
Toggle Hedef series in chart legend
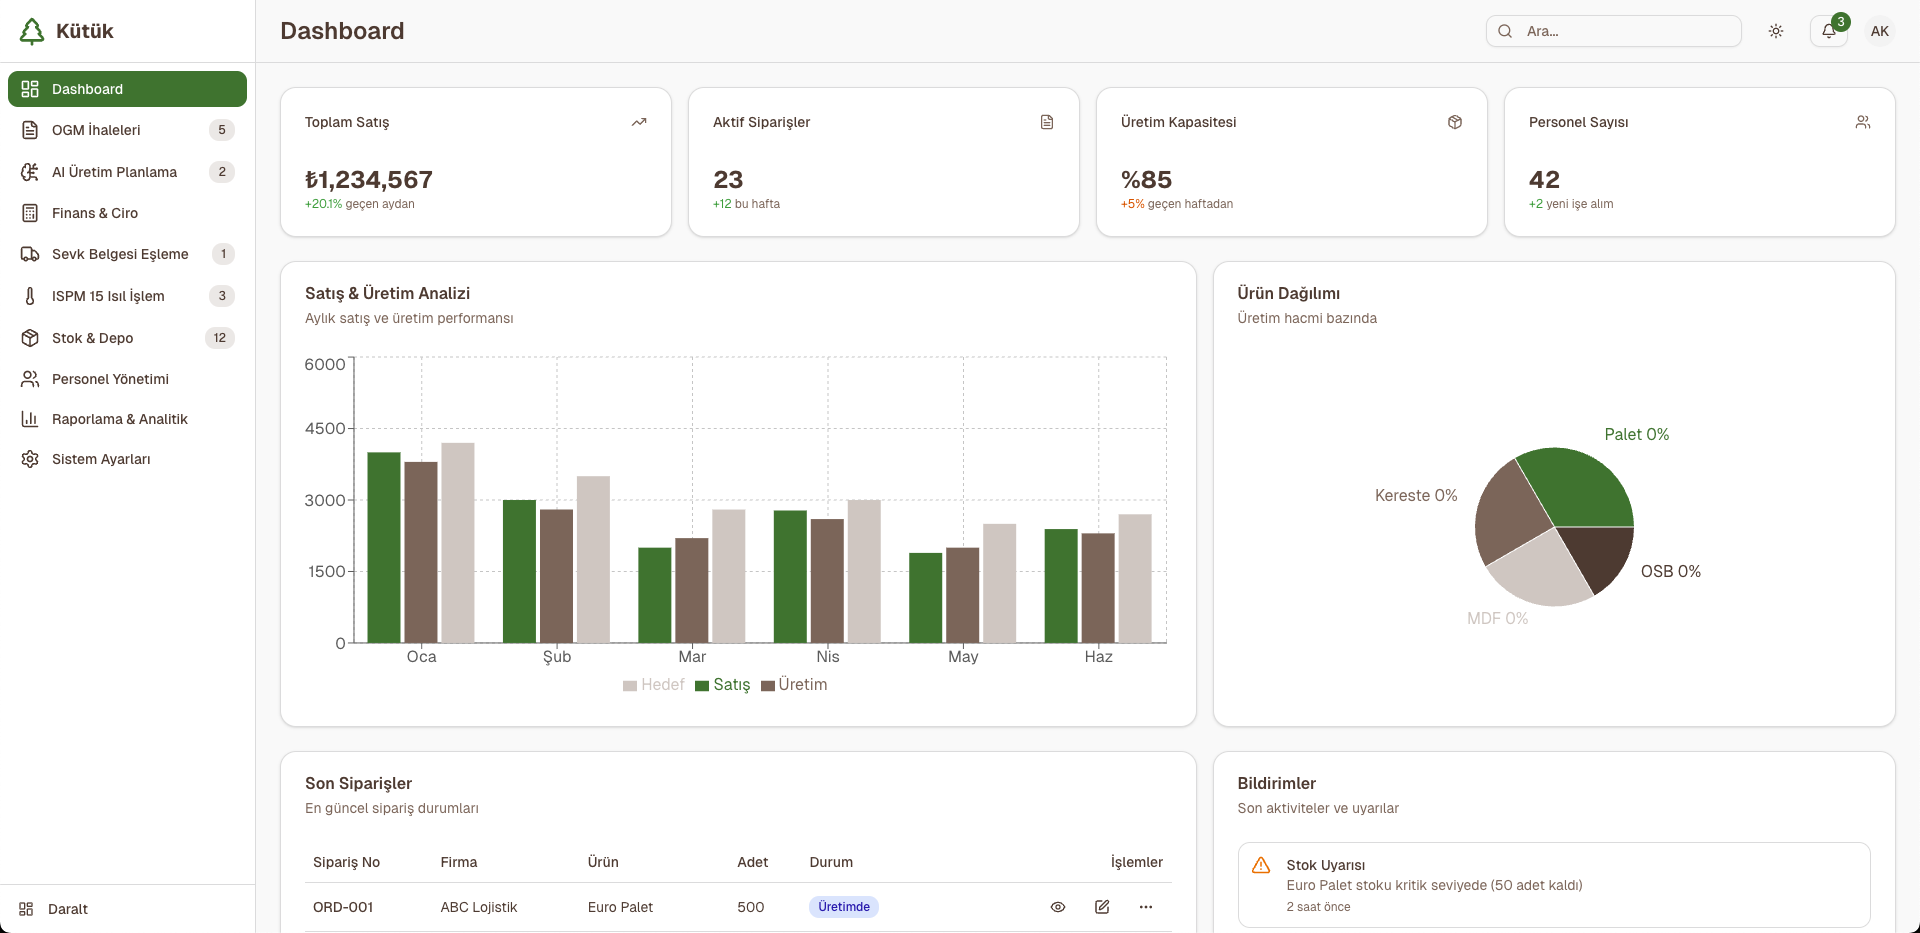point(654,685)
